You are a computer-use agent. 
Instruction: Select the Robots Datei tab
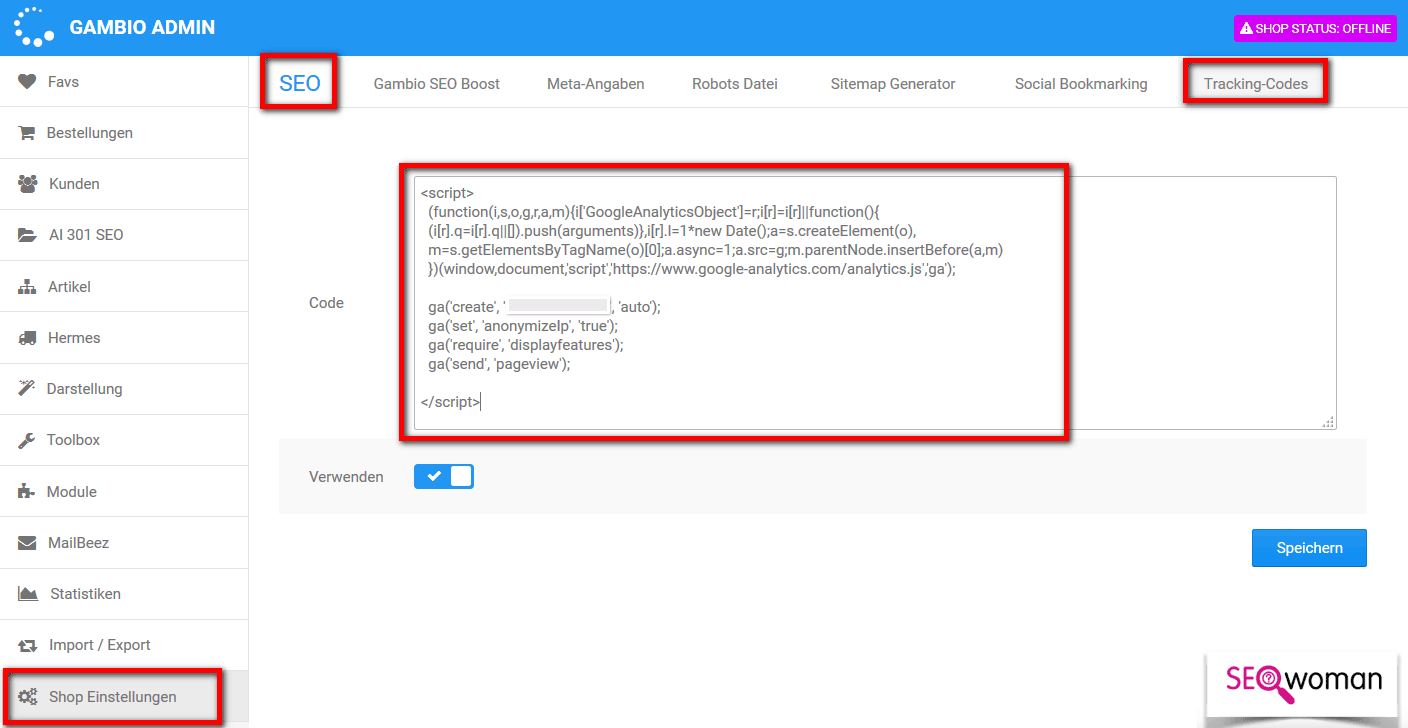(735, 84)
